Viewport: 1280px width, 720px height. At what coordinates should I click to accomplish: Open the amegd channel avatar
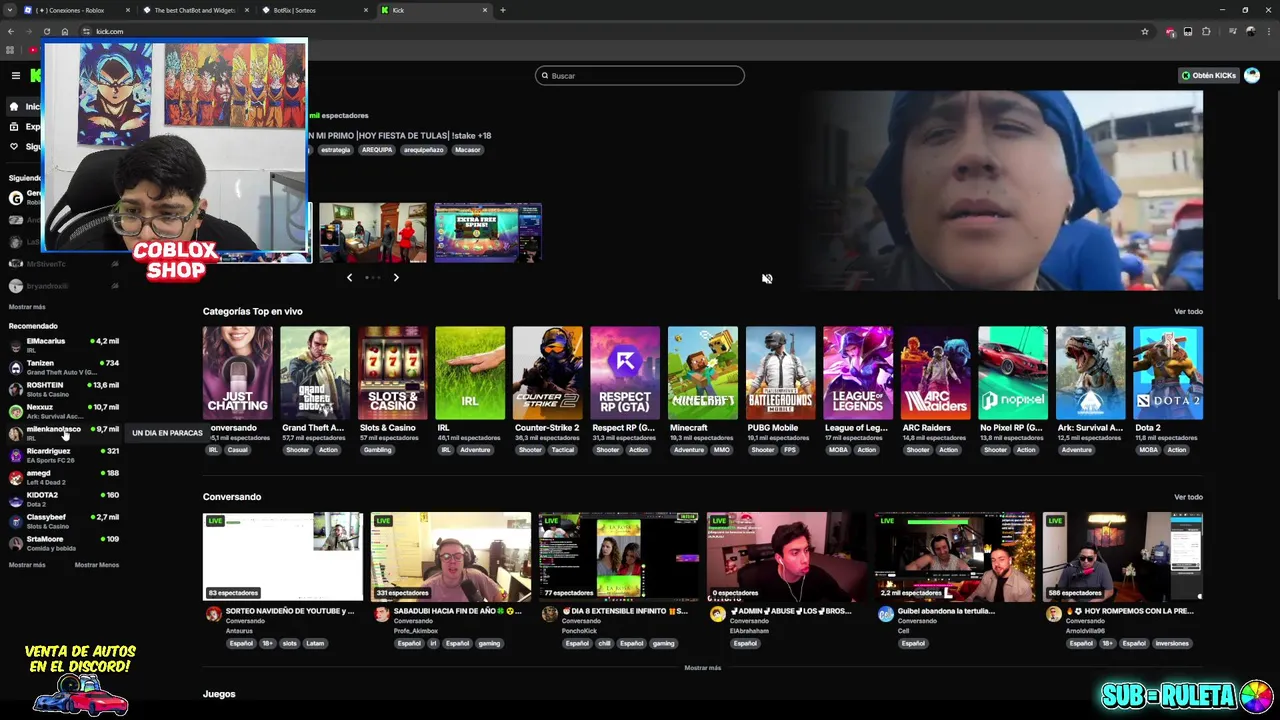(x=15, y=477)
